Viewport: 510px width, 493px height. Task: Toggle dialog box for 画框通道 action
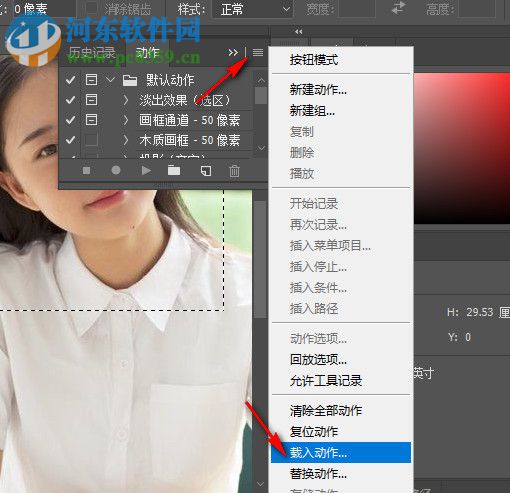[x=91, y=120]
